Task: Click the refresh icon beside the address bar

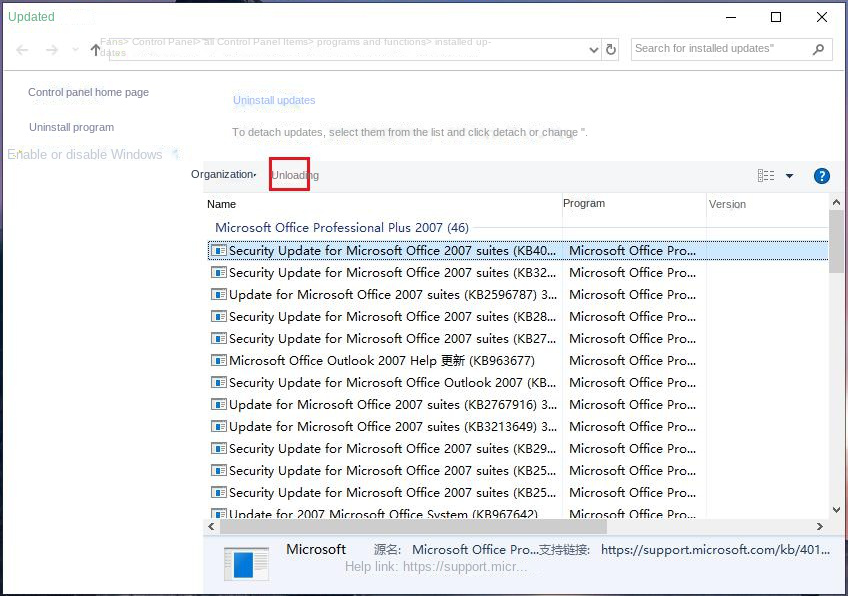Action: coord(611,48)
